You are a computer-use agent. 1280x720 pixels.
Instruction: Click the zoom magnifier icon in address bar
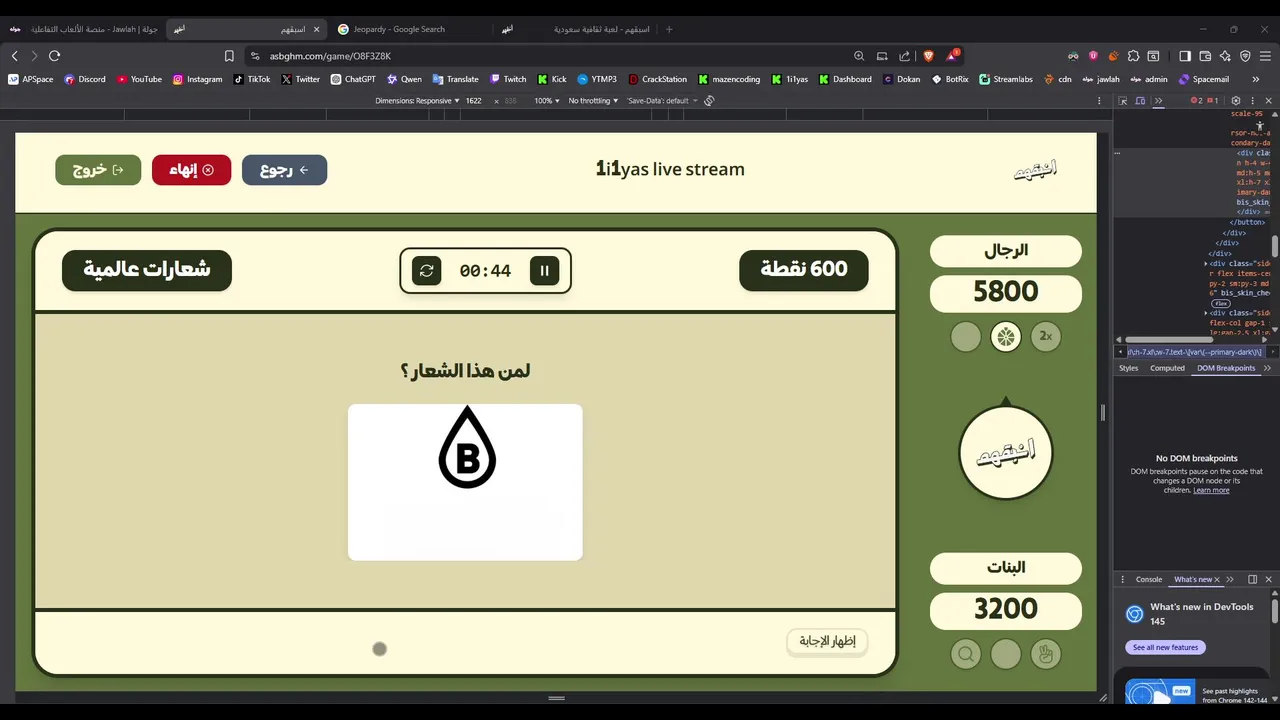coord(859,56)
